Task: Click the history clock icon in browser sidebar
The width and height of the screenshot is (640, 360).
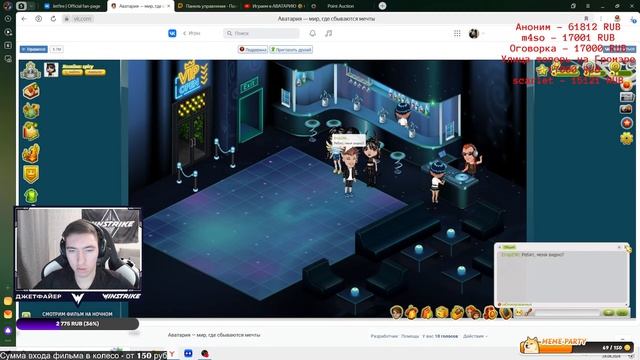Action: pyautogui.click(x=8, y=19)
